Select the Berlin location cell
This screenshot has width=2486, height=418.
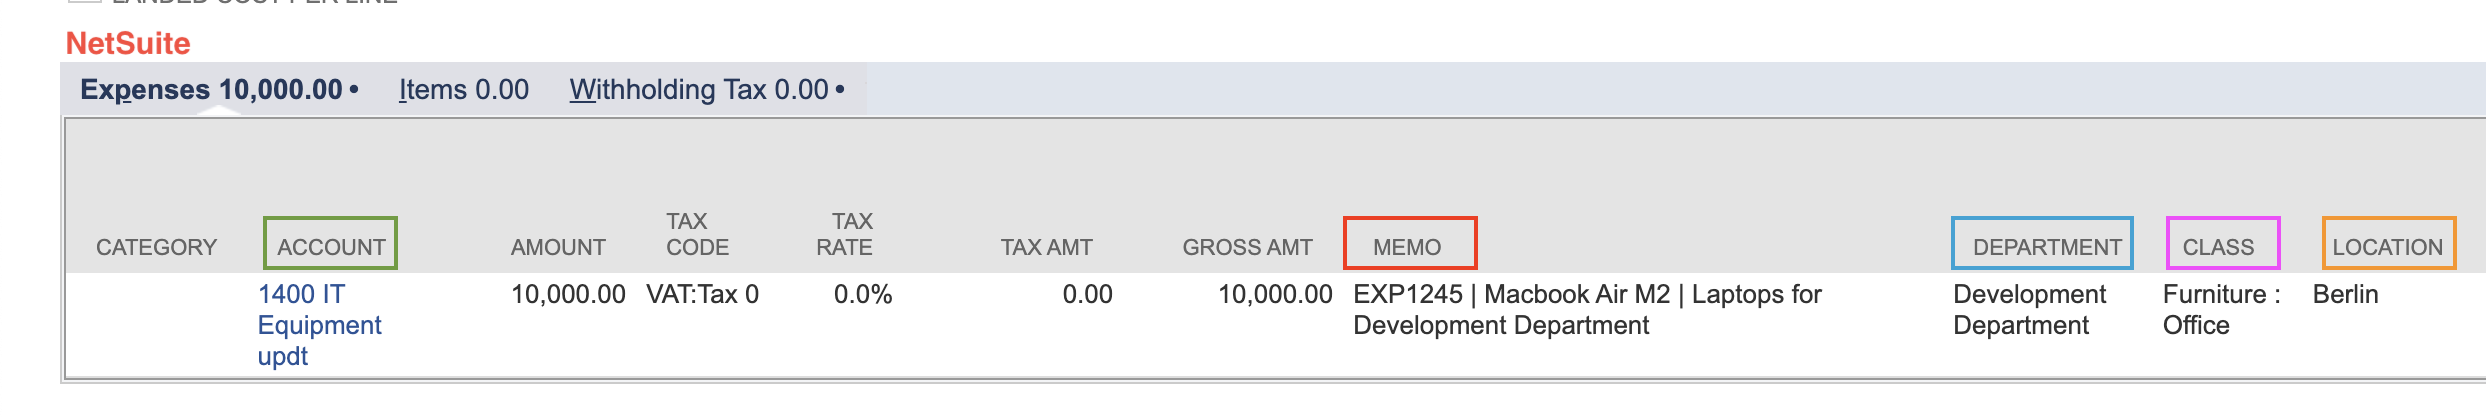(x=2345, y=295)
